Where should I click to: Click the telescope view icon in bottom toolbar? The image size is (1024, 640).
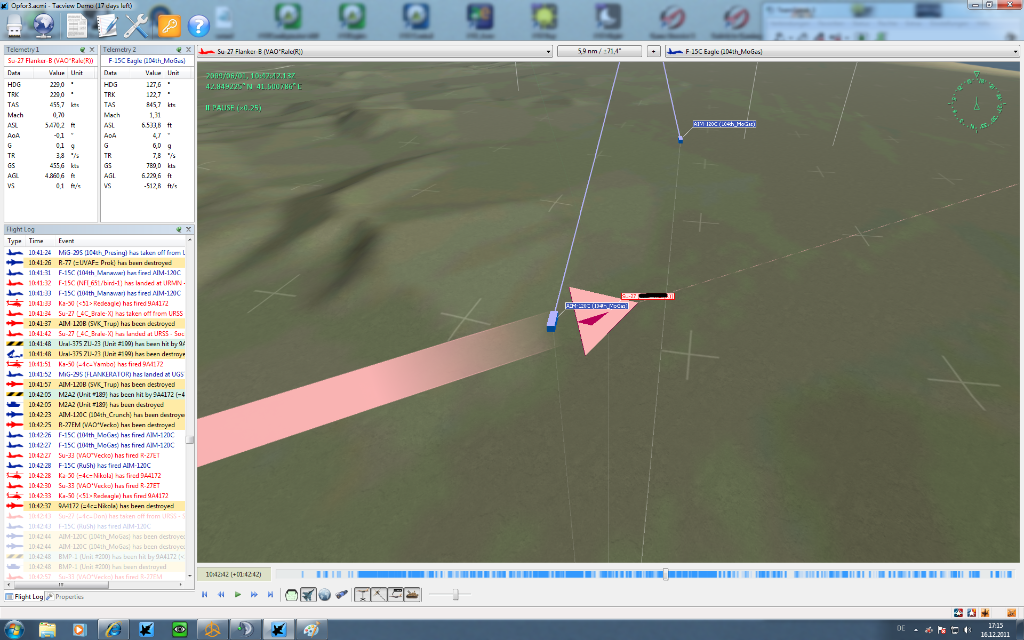pos(342,594)
